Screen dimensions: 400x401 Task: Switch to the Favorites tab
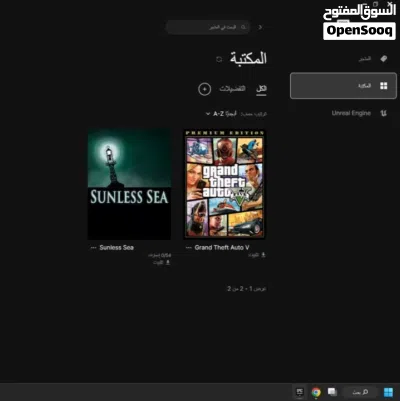coord(232,89)
